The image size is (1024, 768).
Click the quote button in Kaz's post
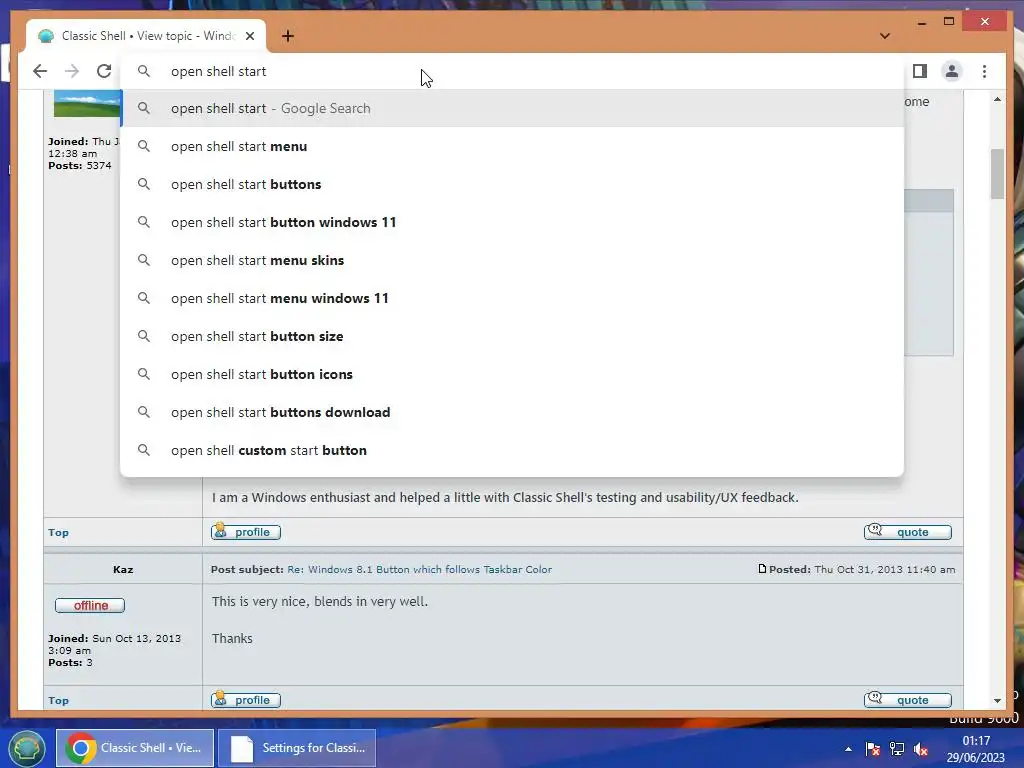[908, 699]
